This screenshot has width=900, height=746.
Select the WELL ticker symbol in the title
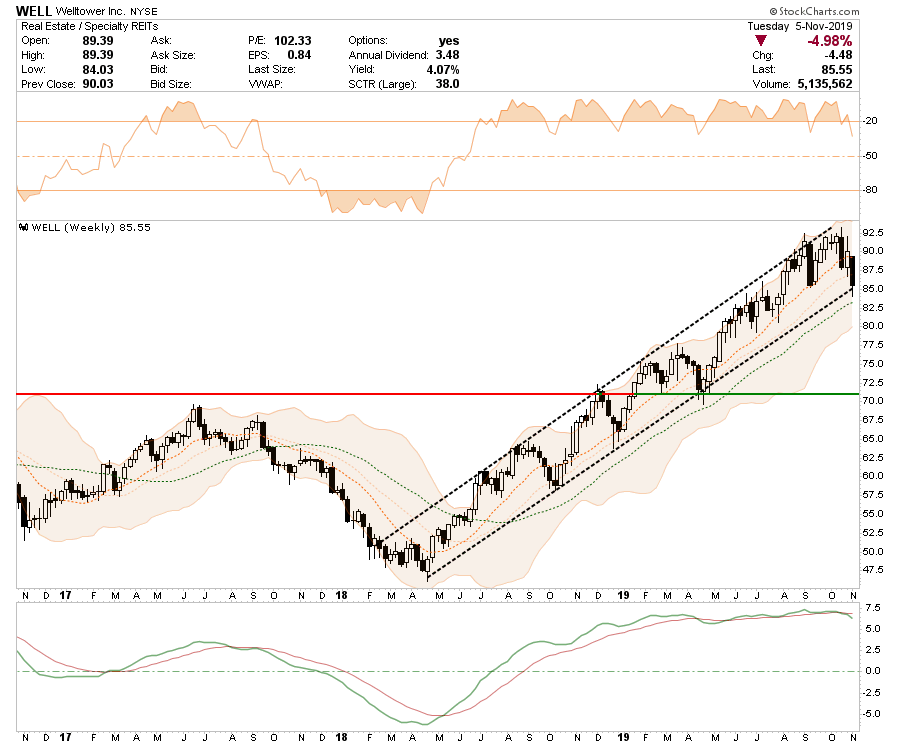(34, 11)
